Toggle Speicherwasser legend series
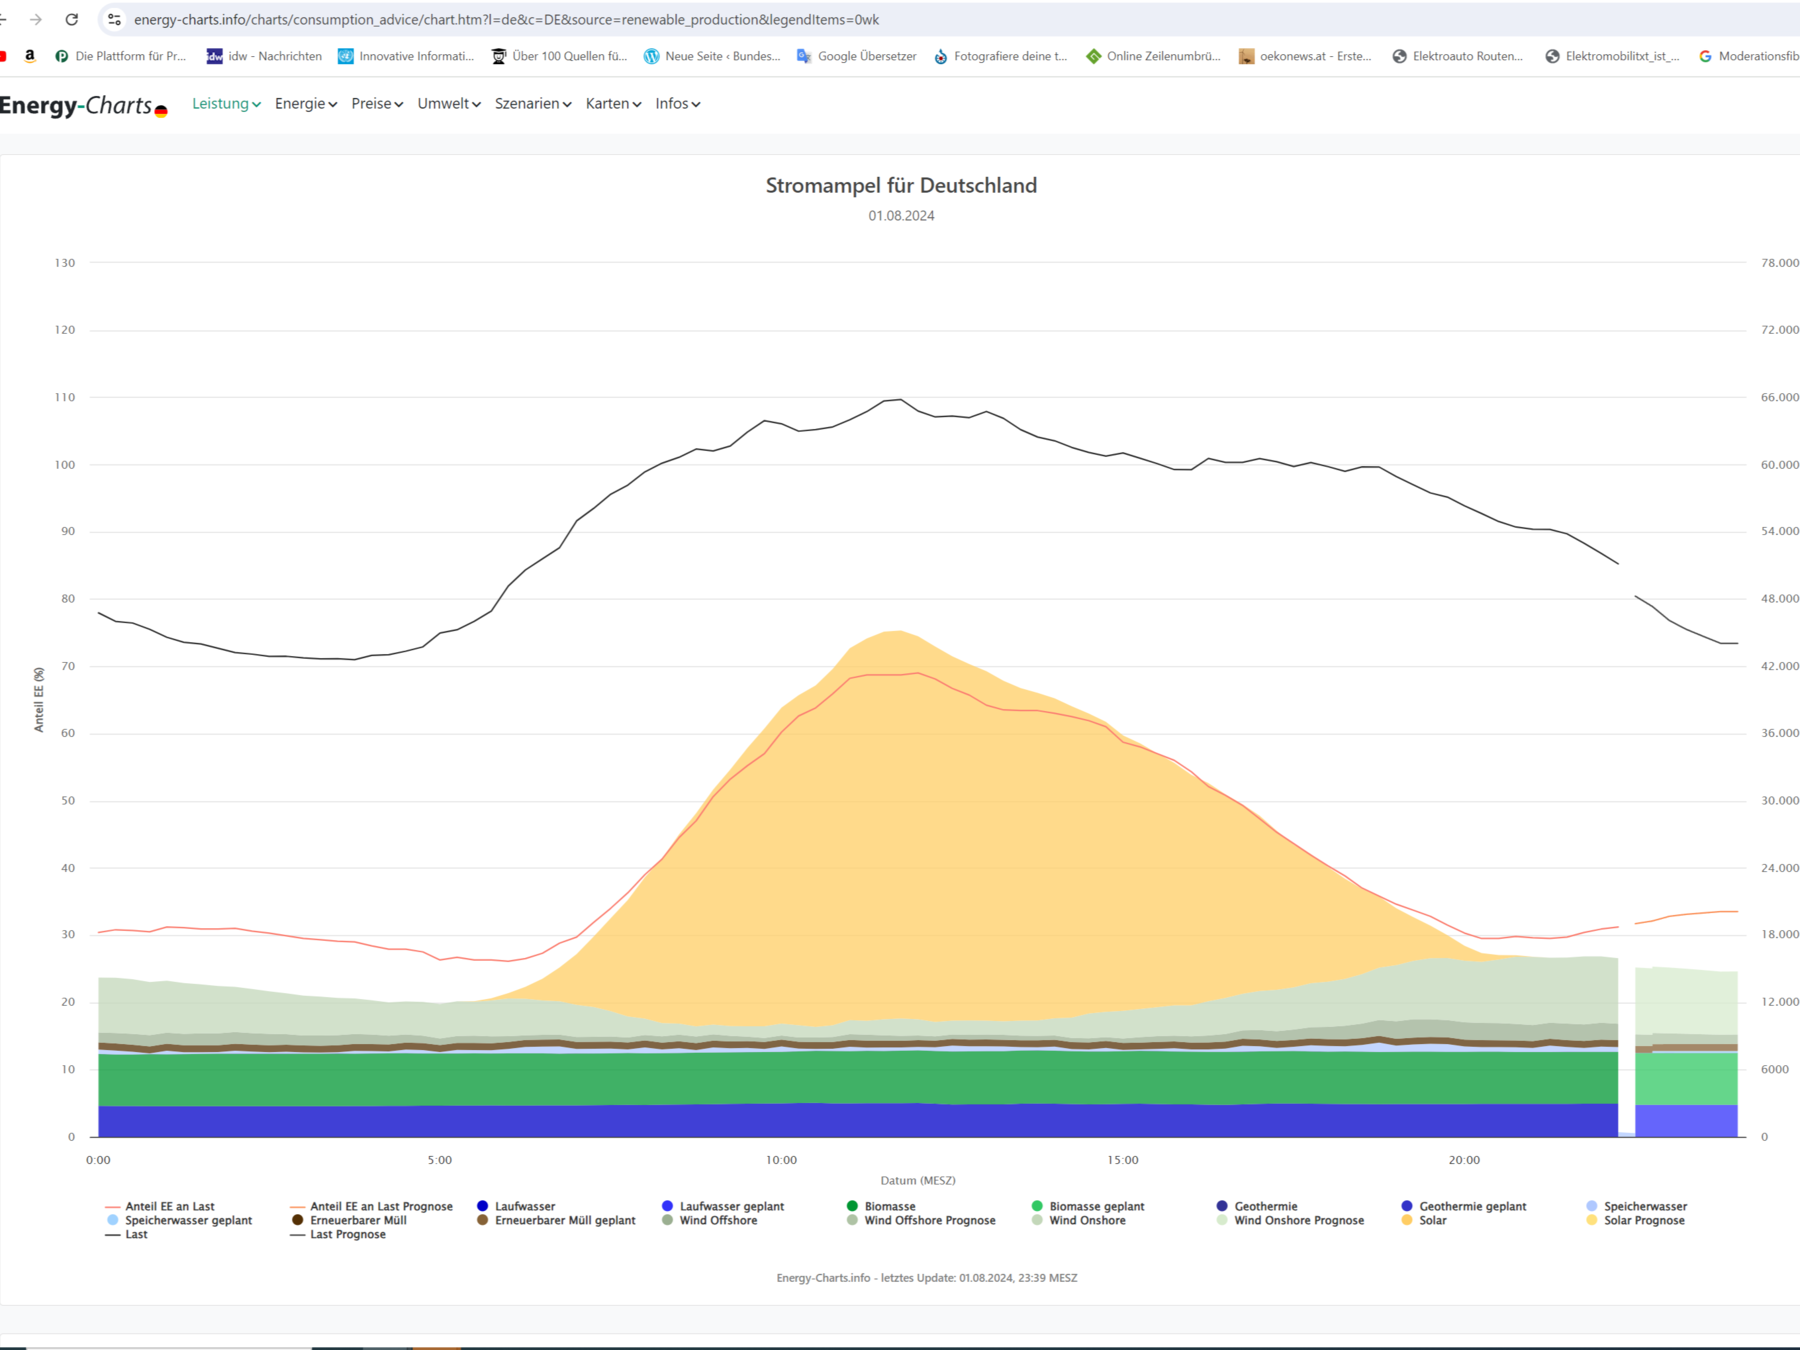Image resolution: width=1800 pixels, height=1350 pixels. click(x=1637, y=1207)
